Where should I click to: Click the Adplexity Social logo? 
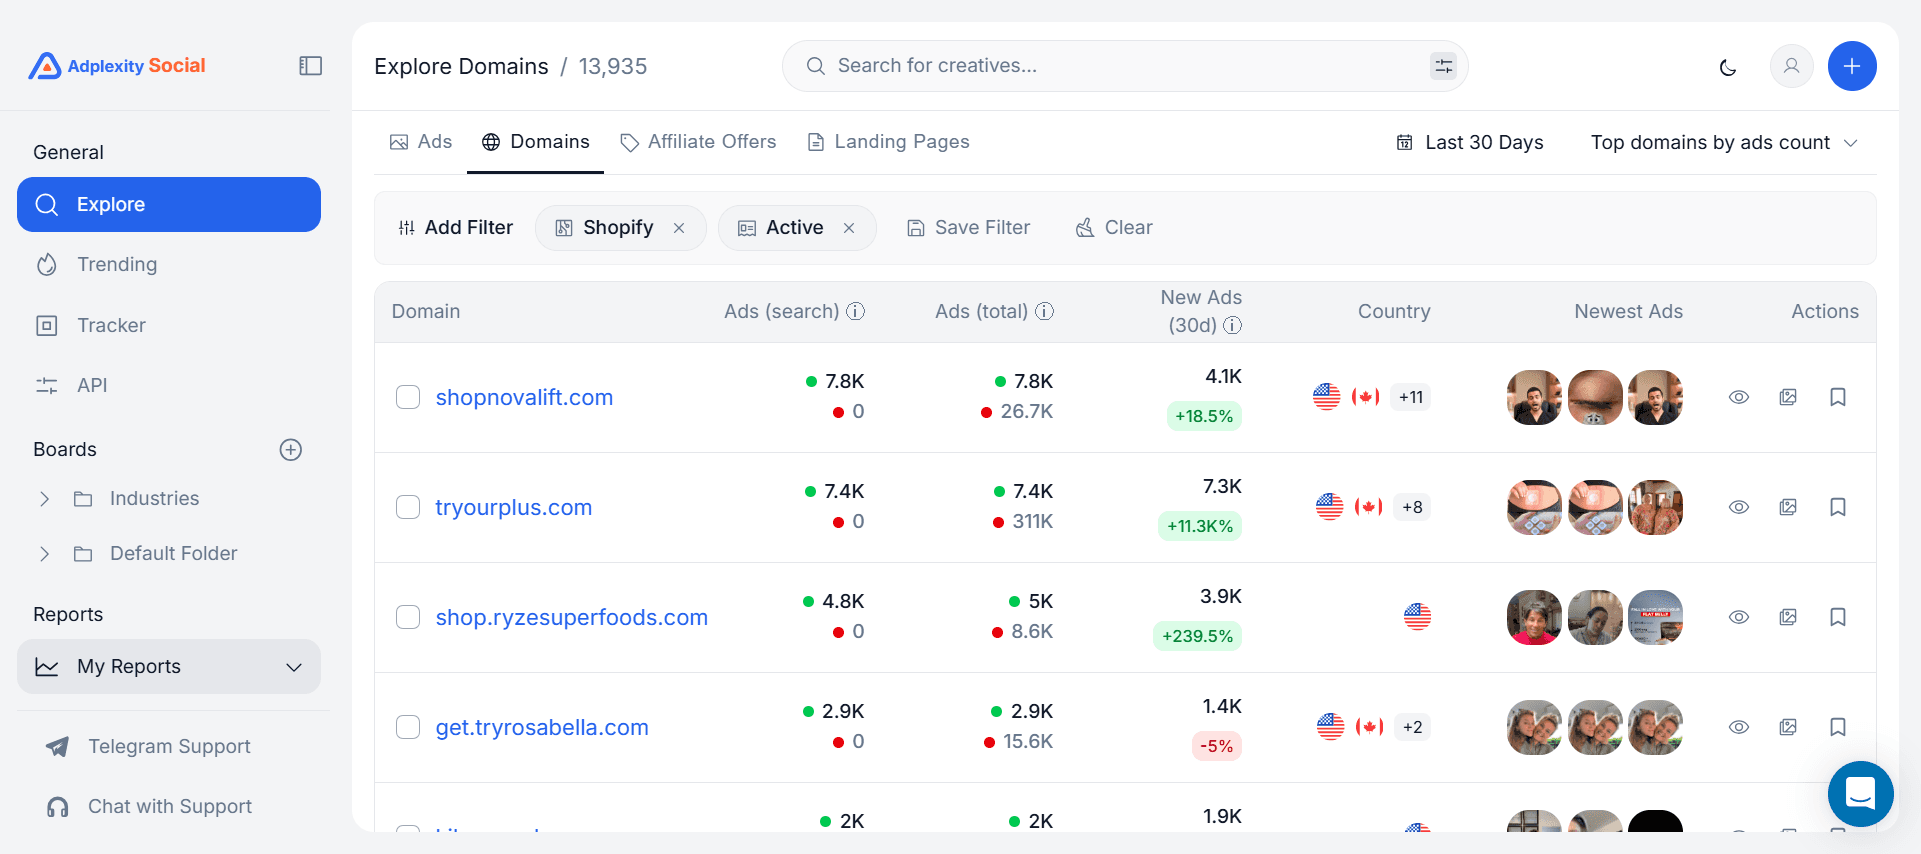pos(117,66)
